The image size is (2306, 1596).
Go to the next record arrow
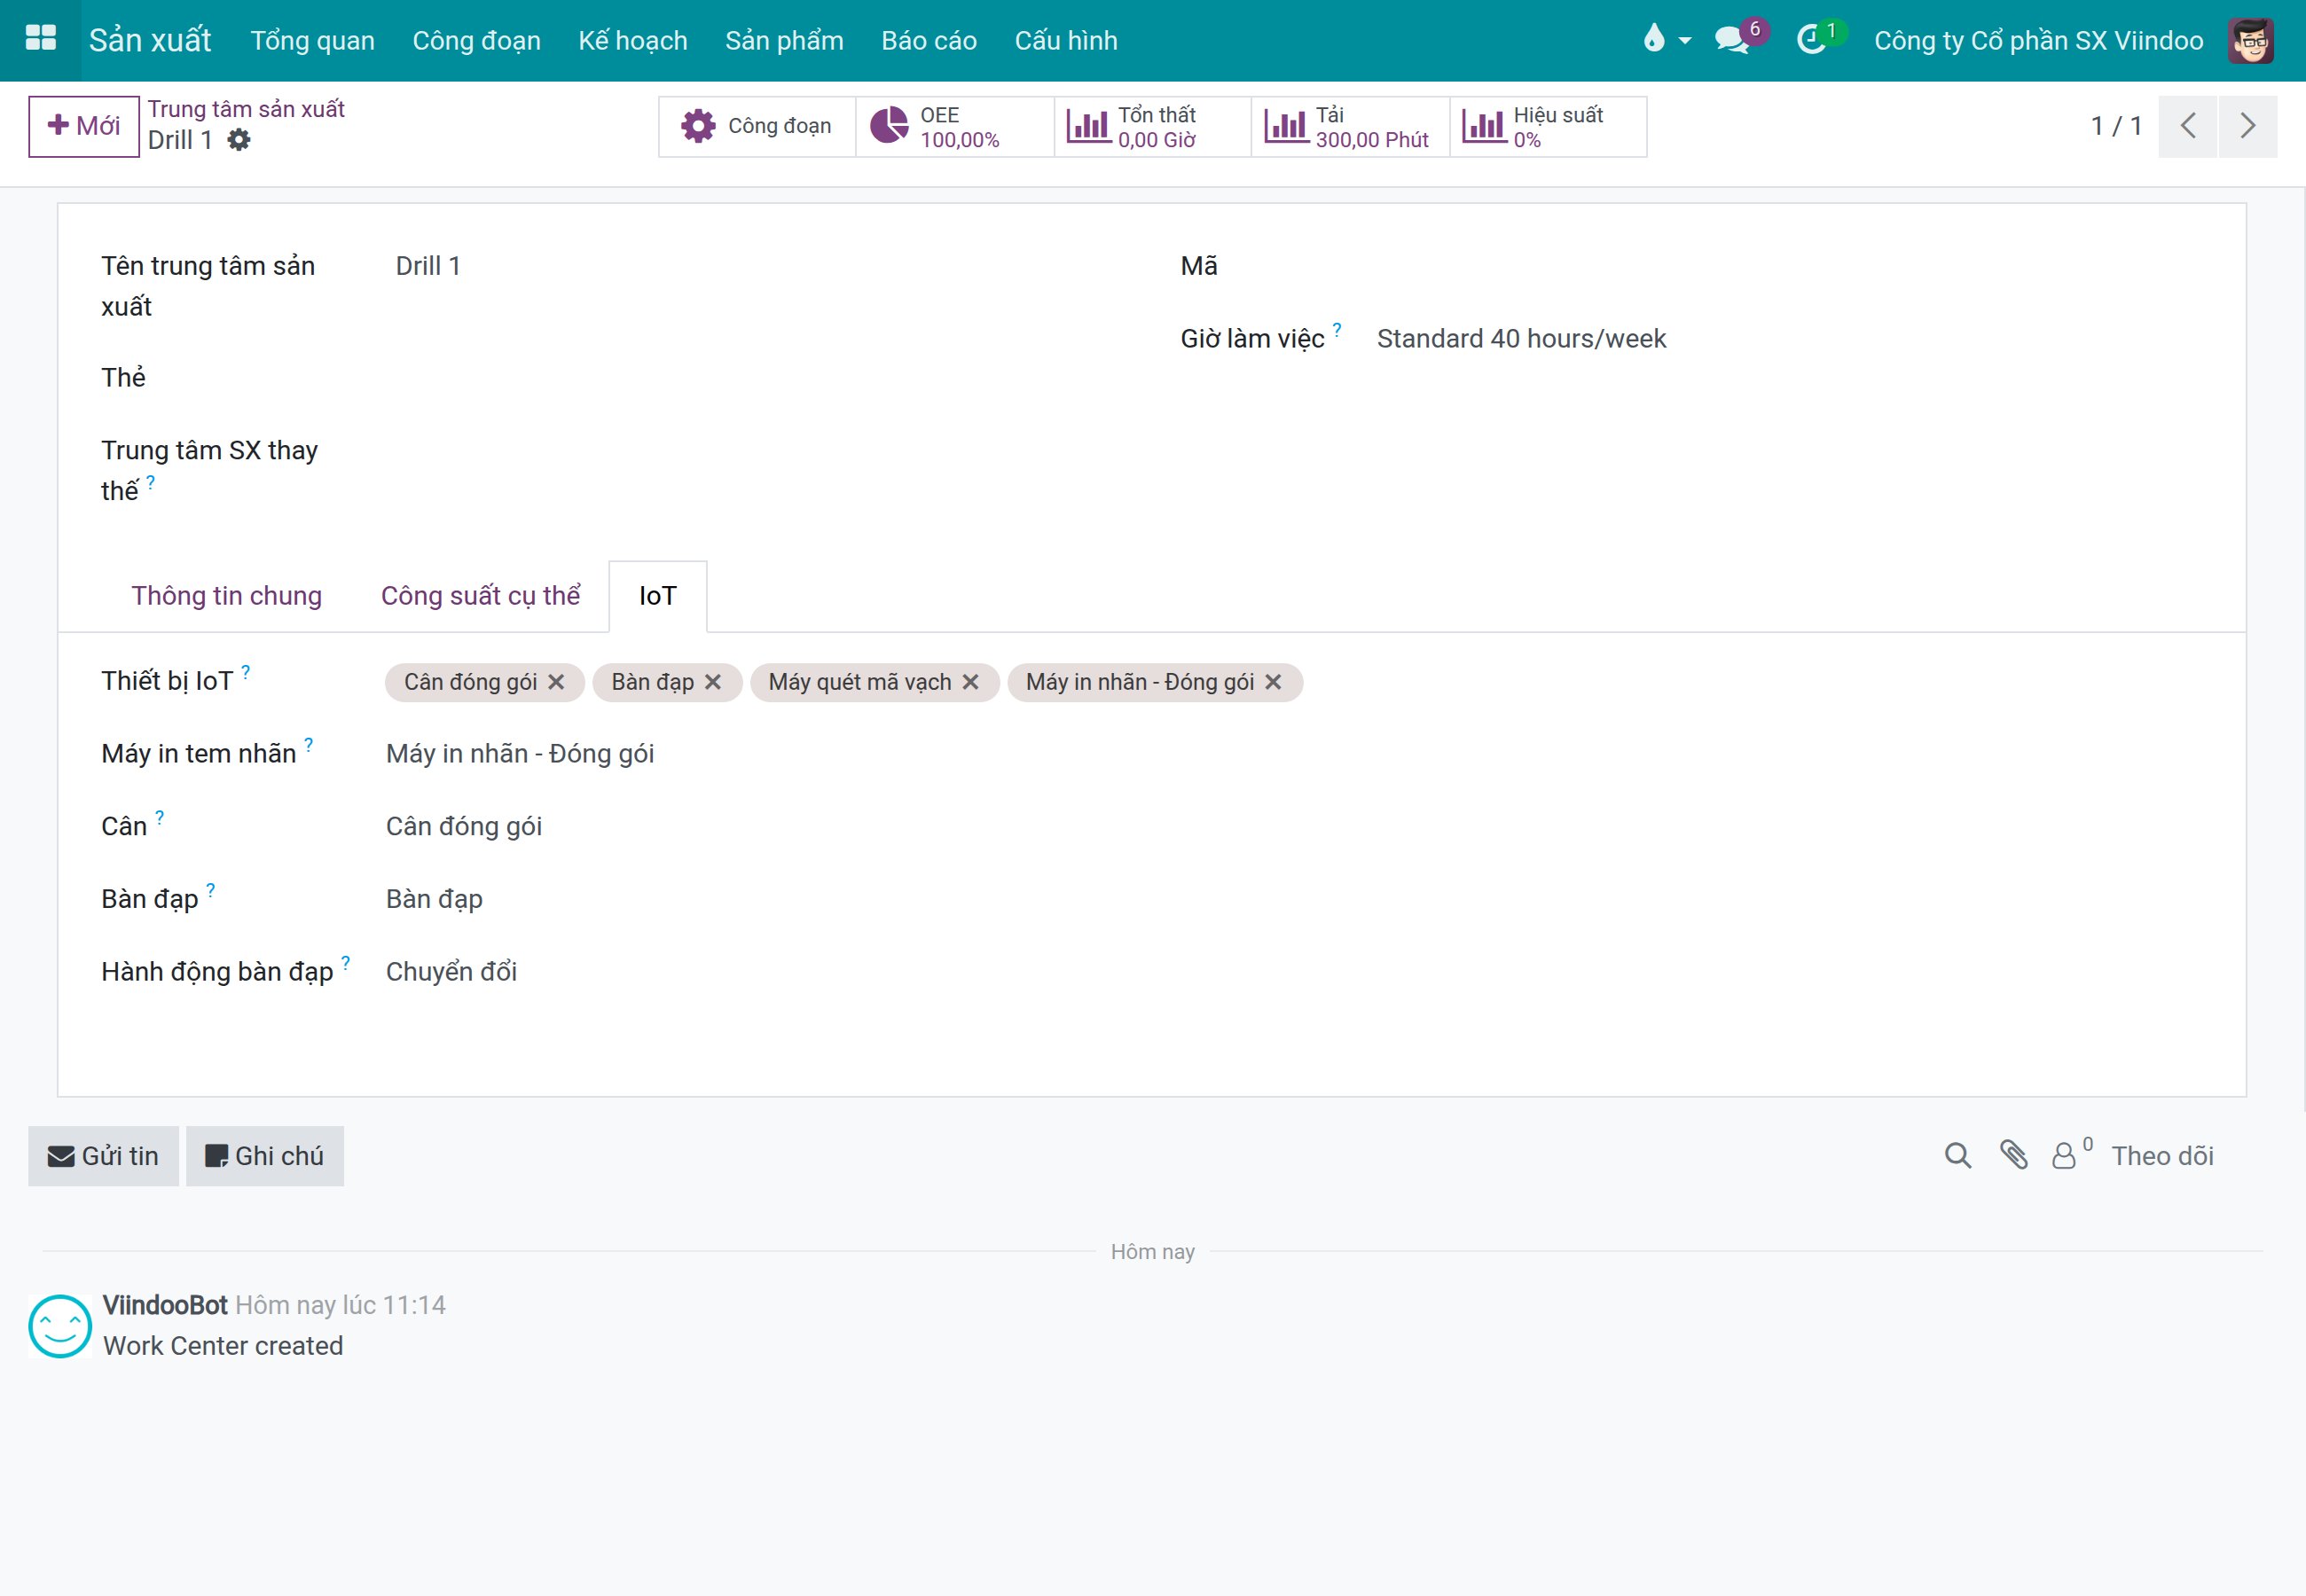[x=2248, y=126]
